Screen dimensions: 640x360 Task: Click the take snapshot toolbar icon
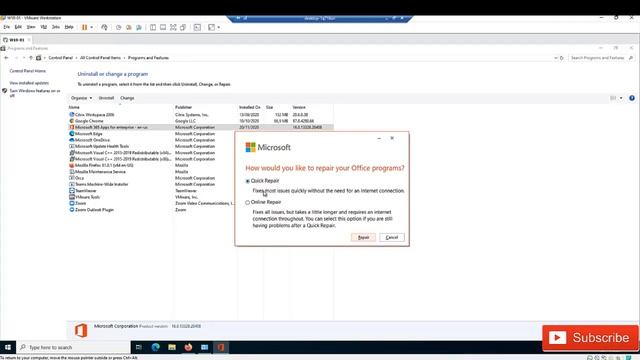[118, 27]
